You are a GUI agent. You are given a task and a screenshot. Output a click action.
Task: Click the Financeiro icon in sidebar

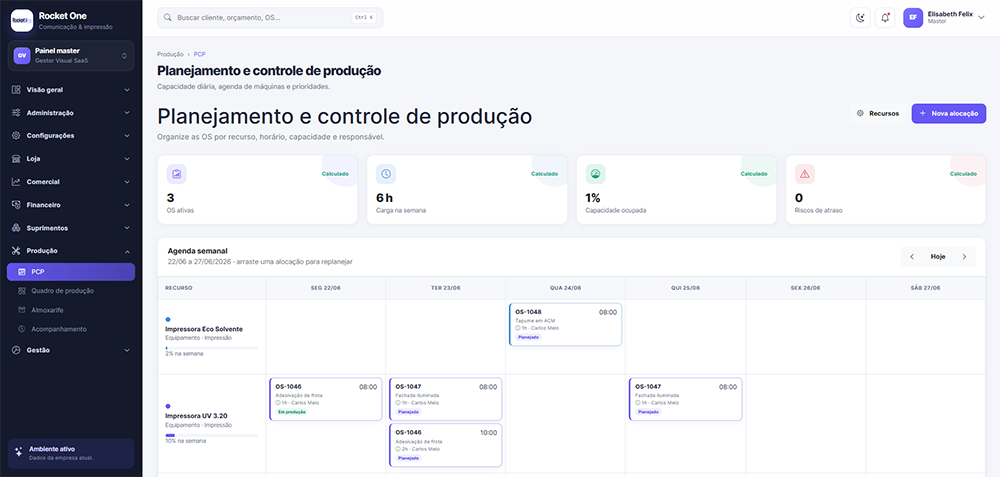coord(16,205)
